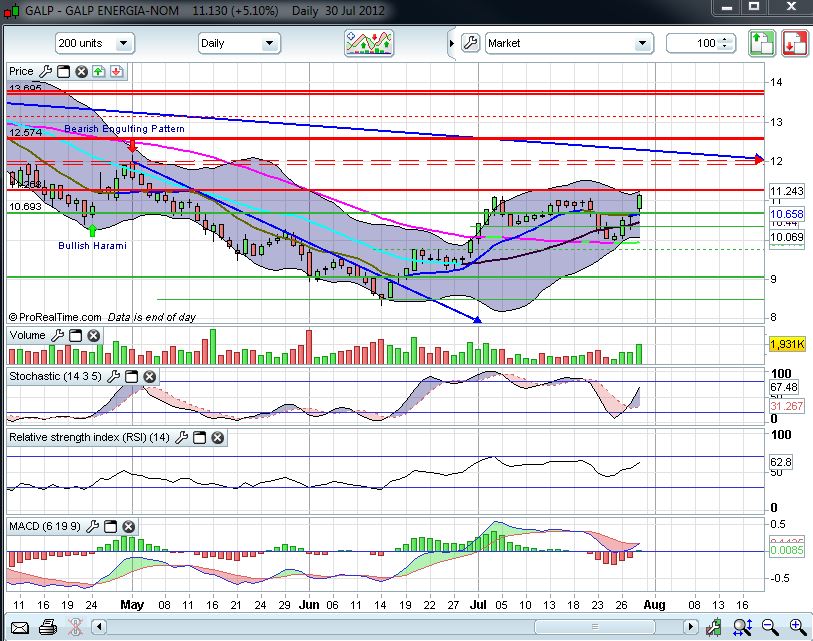Click the 31.267 Stochastic signal tag
813x641 pixels.
click(x=787, y=406)
